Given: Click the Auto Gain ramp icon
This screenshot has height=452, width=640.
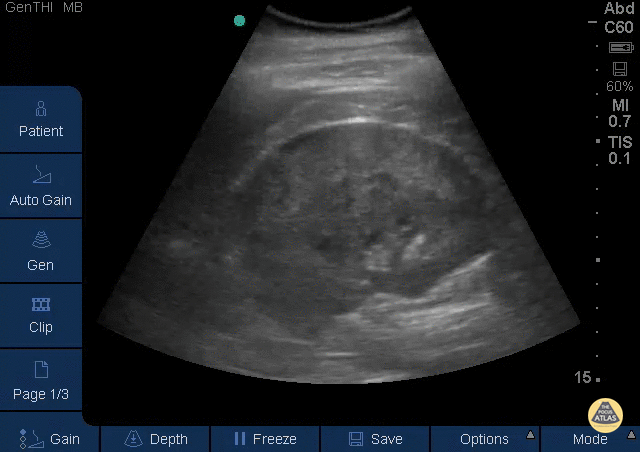Looking at the screenshot, I should [42, 174].
